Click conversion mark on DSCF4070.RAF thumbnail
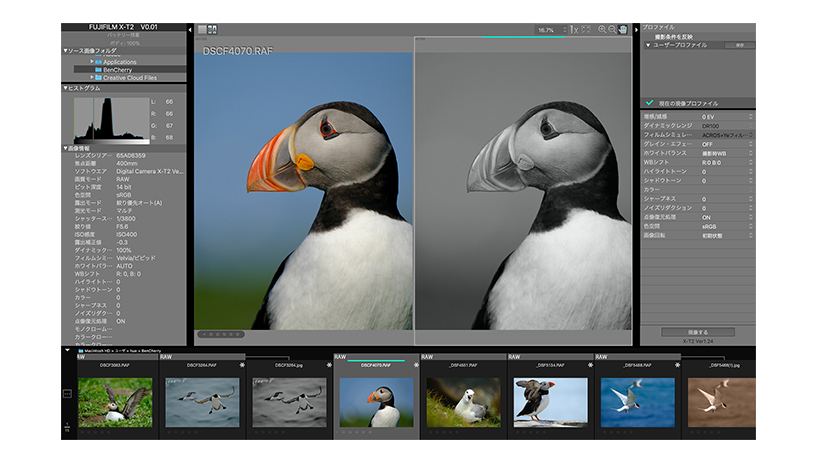This screenshot has height=463, width=816. [416, 365]
